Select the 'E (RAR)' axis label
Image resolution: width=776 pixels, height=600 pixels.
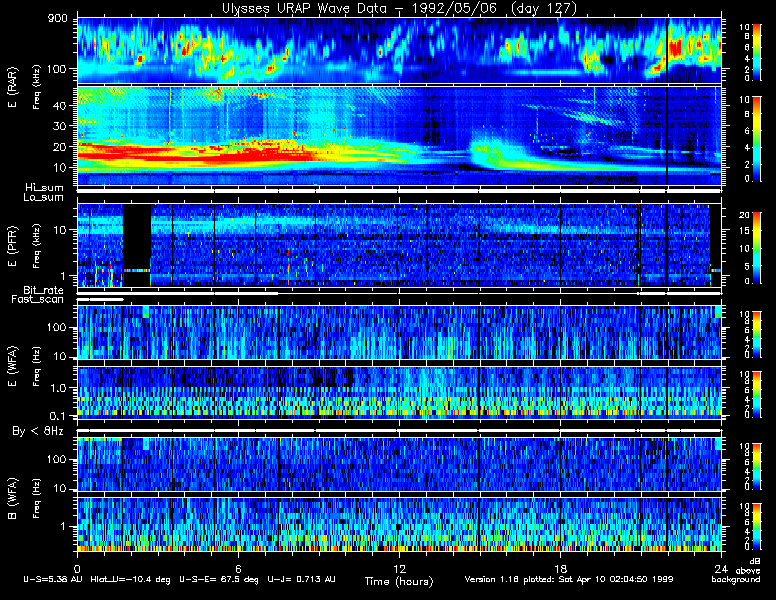(13, 87)
